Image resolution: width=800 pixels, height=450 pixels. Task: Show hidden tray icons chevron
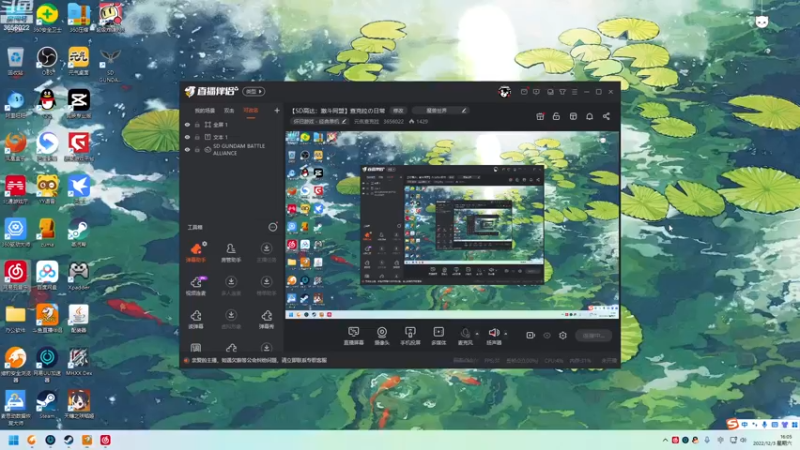(x=665, y=440)
